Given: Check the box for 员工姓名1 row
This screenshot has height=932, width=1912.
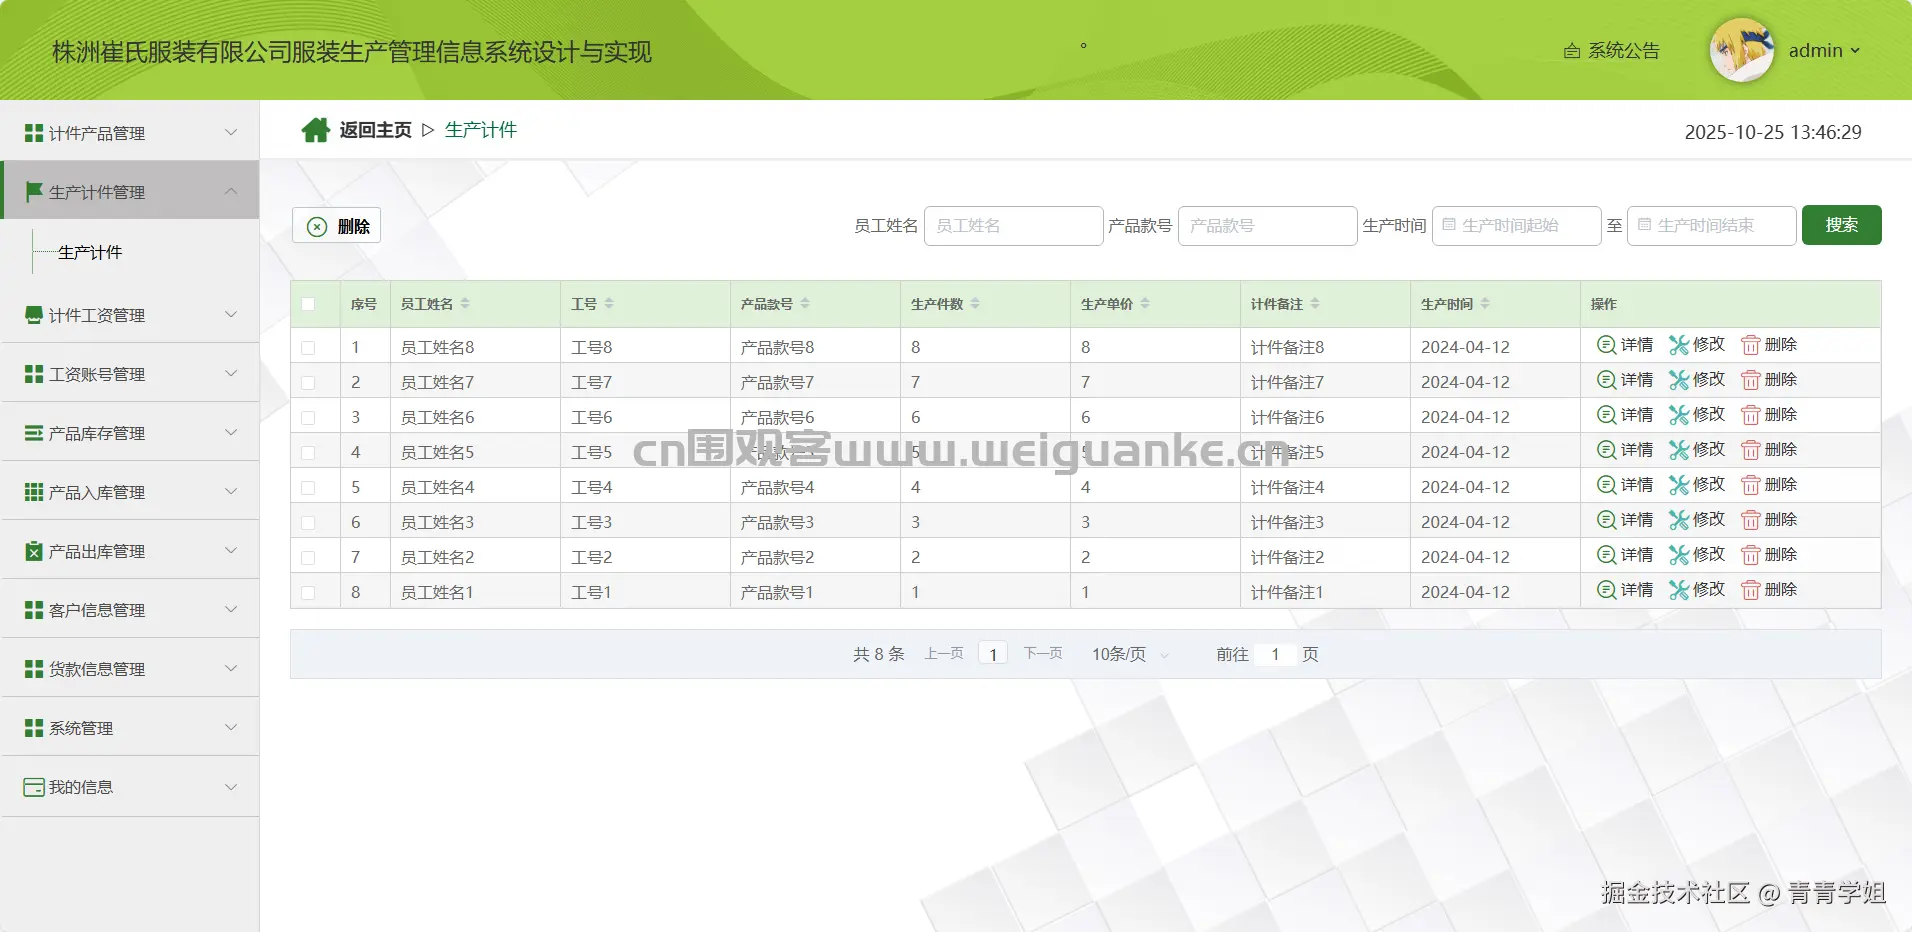Looking at the screenshot, I should (x=308, y=593).
